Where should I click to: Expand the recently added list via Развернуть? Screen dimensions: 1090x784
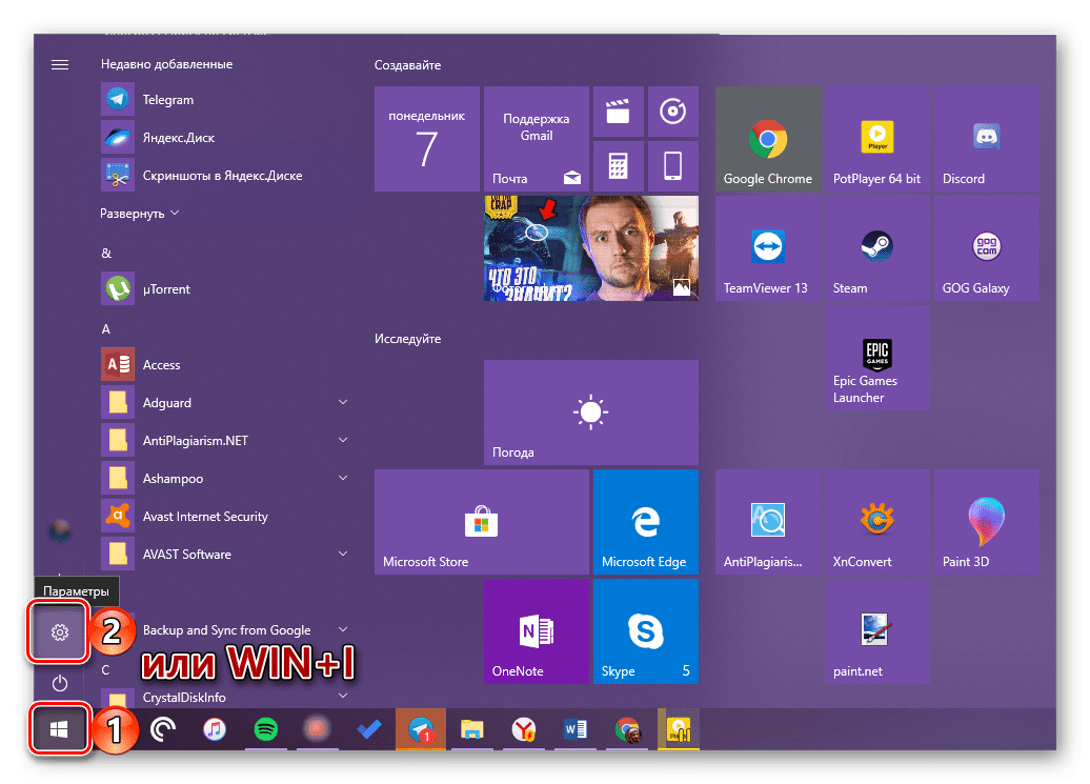coord(139,214)
